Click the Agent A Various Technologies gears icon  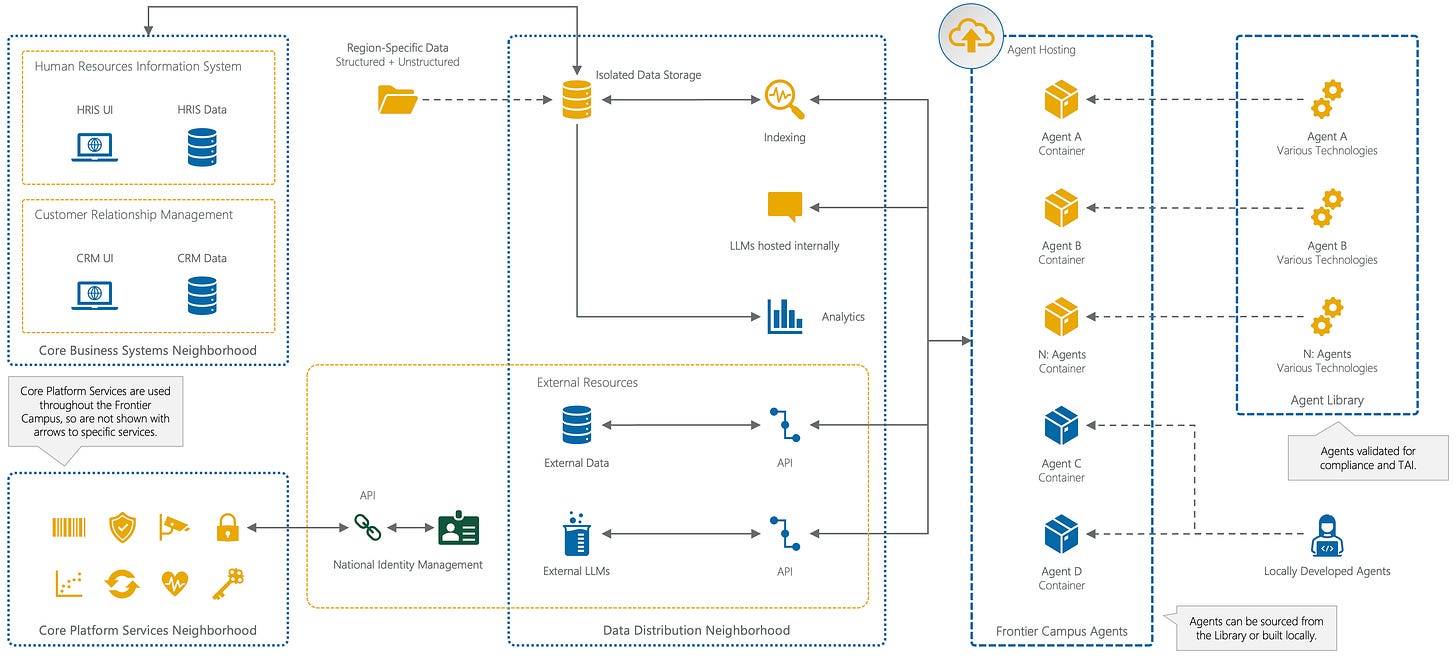click(x=1327, y=100)
